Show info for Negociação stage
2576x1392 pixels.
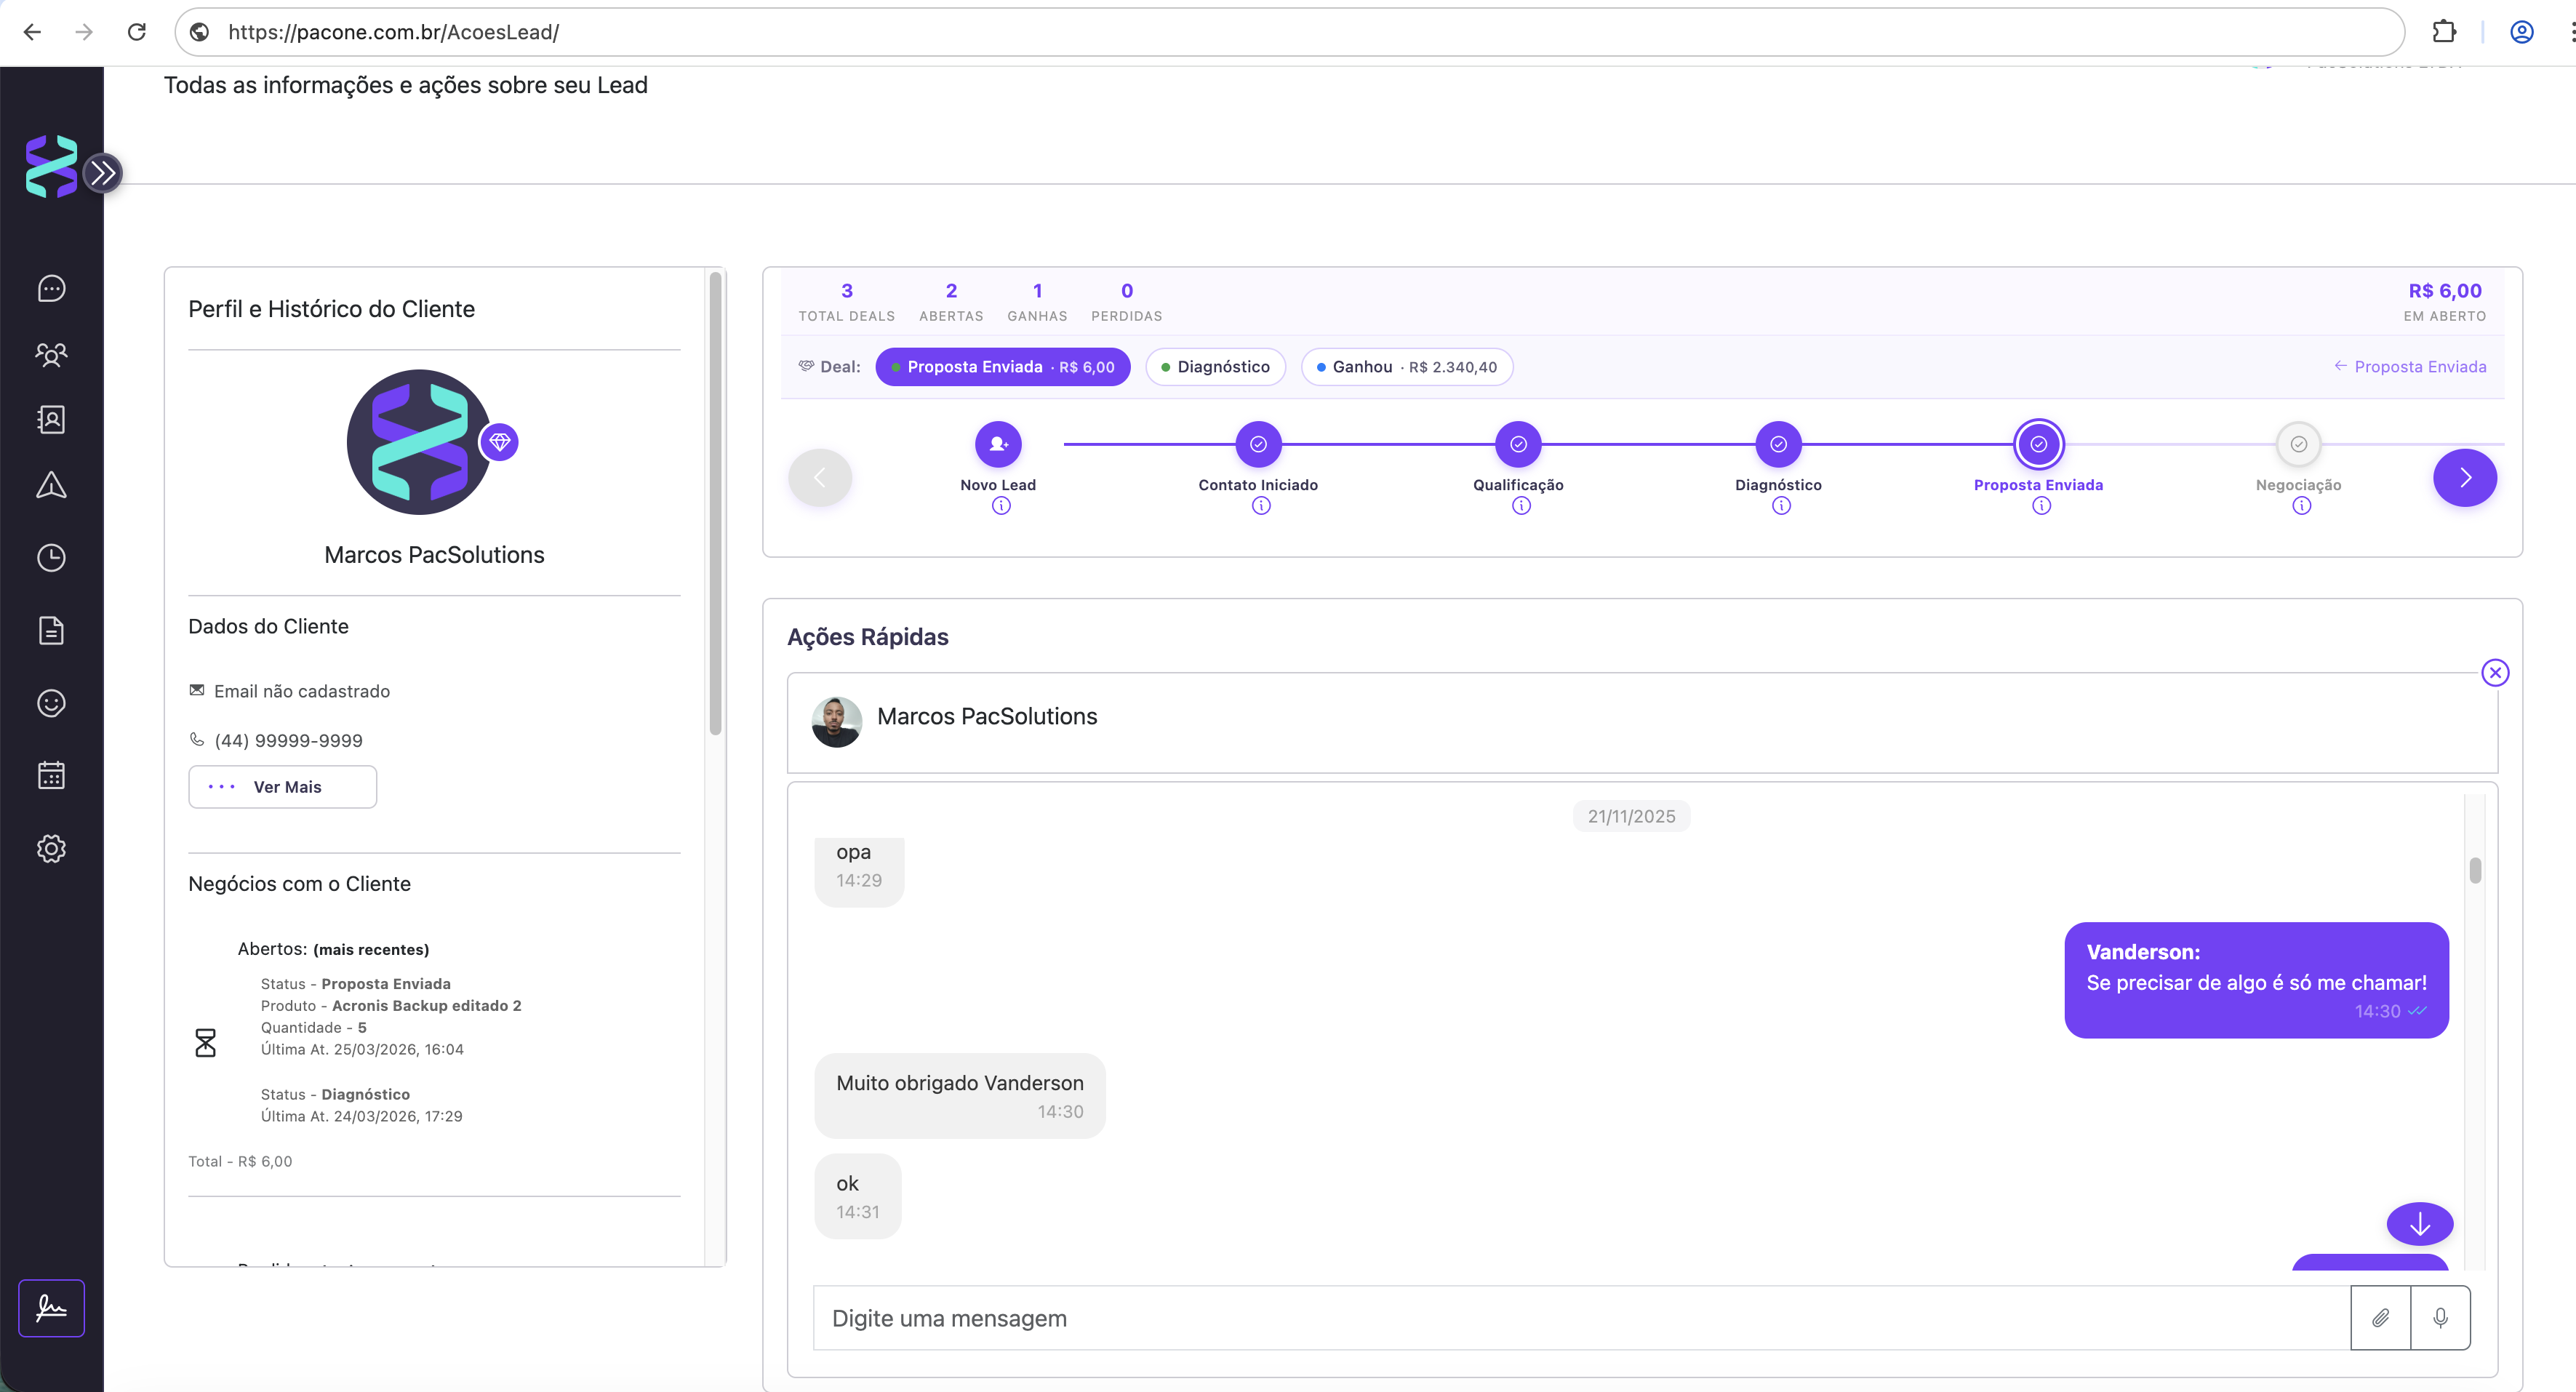(x=2301, y=506)
